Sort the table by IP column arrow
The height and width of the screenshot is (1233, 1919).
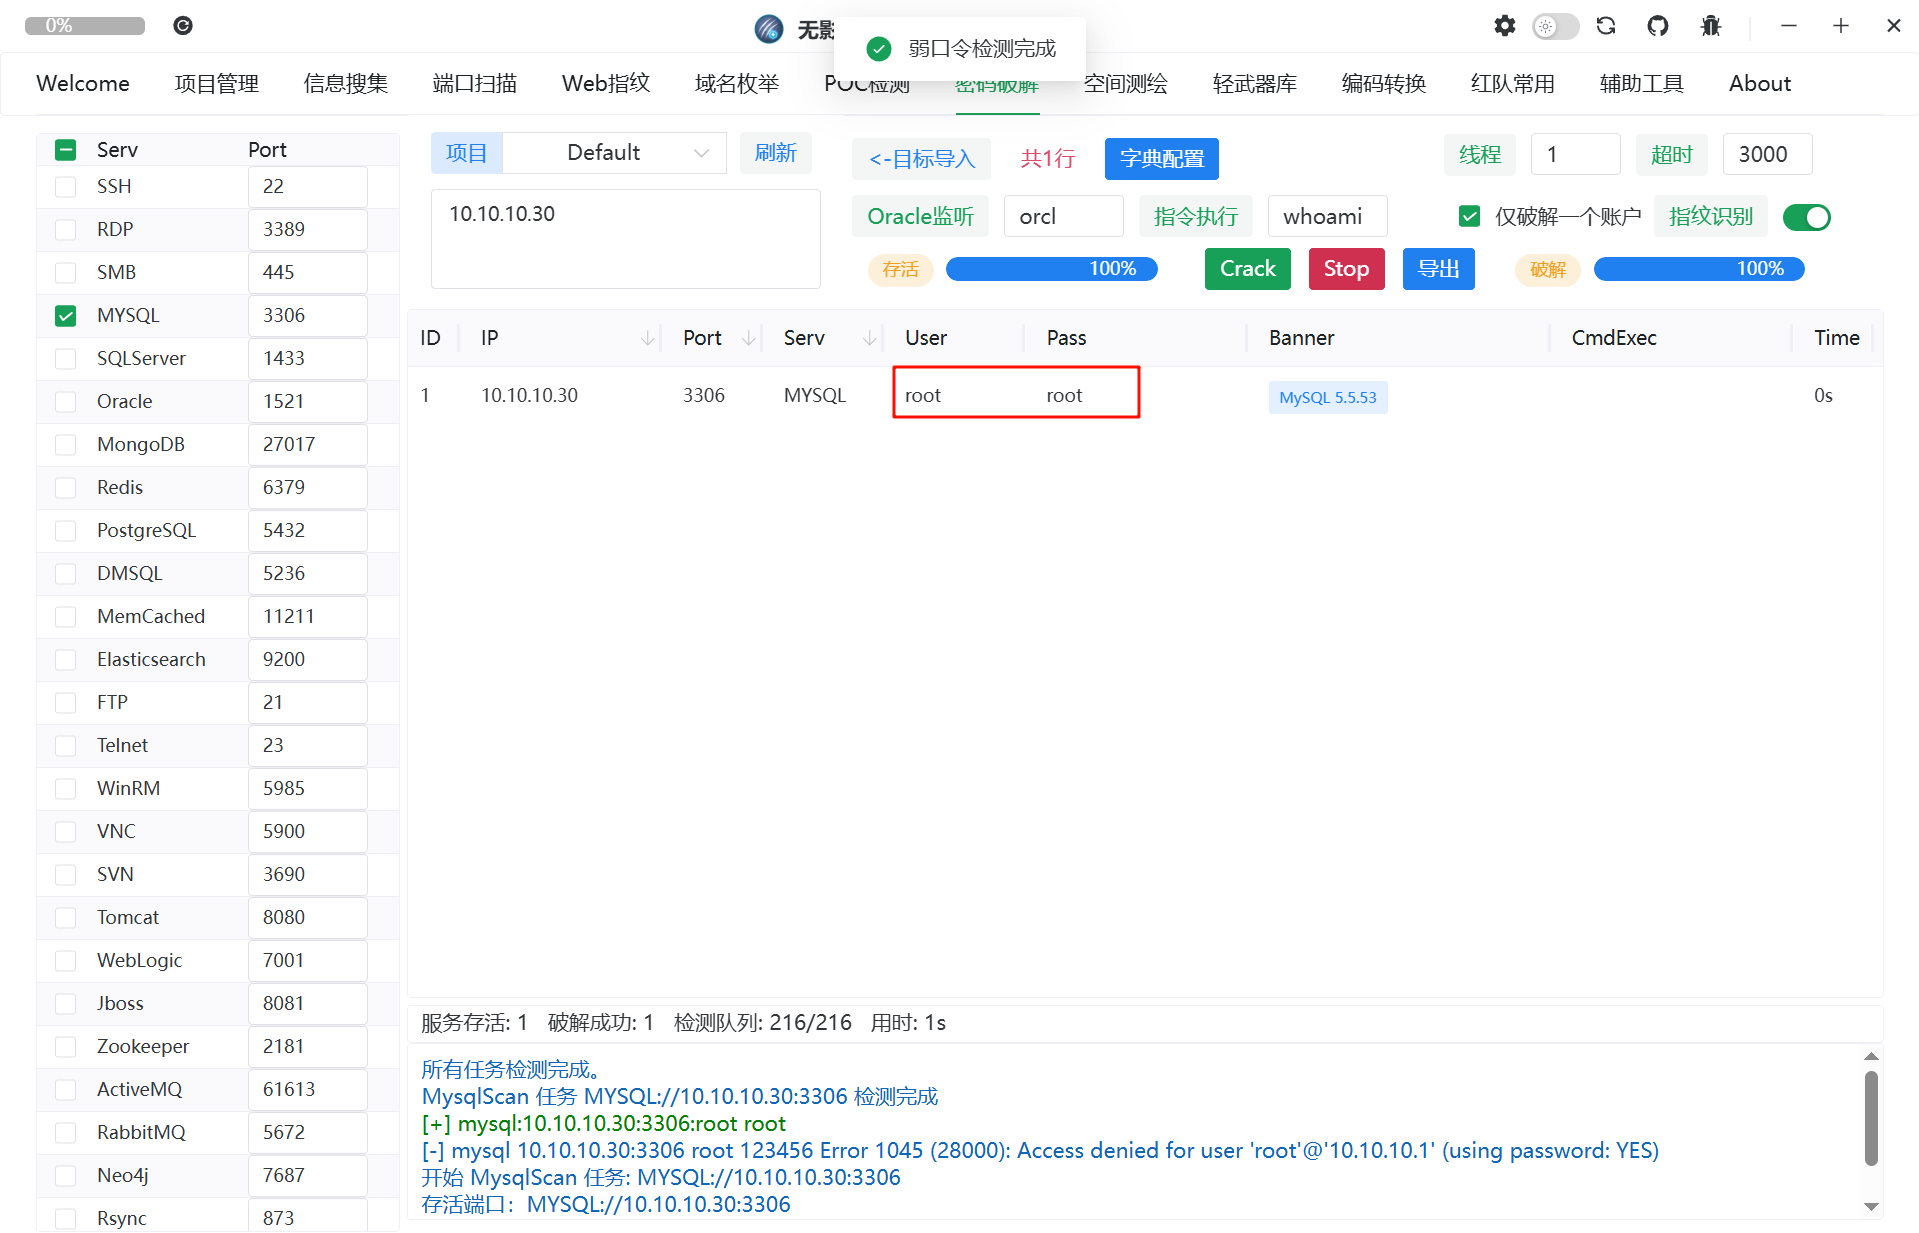(x=647, y=339)
